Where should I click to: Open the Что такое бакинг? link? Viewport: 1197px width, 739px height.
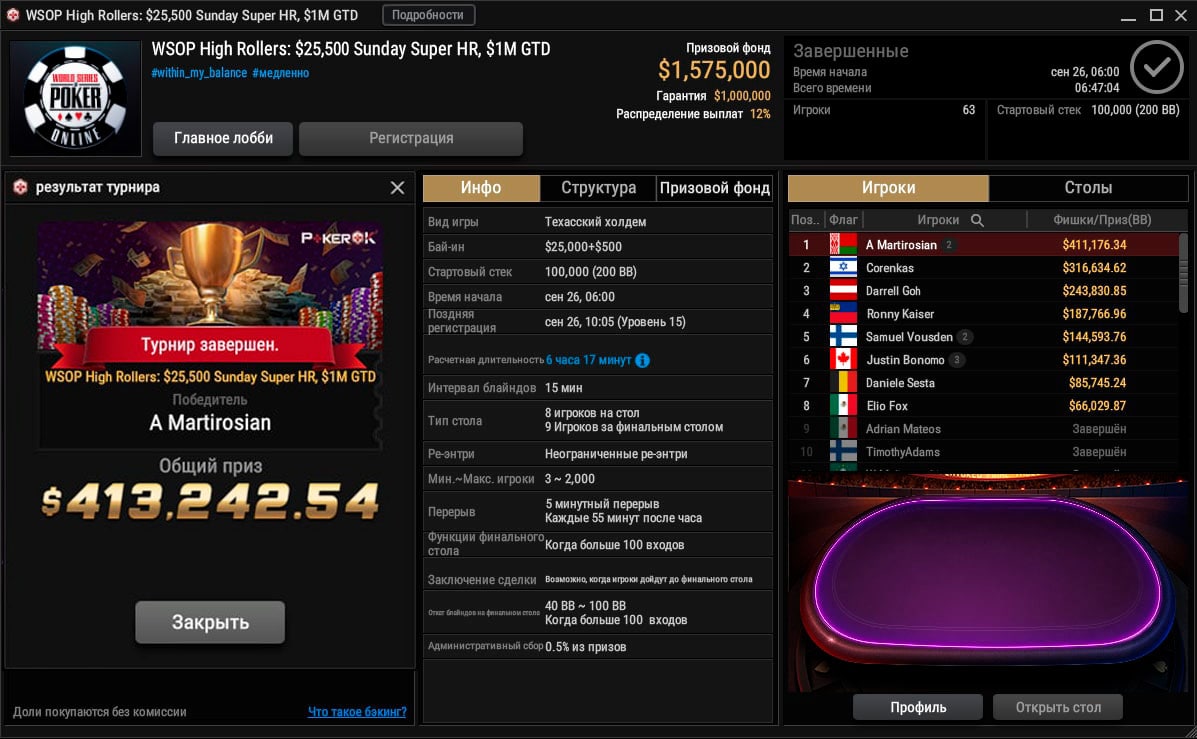click(x=357, y=712)
